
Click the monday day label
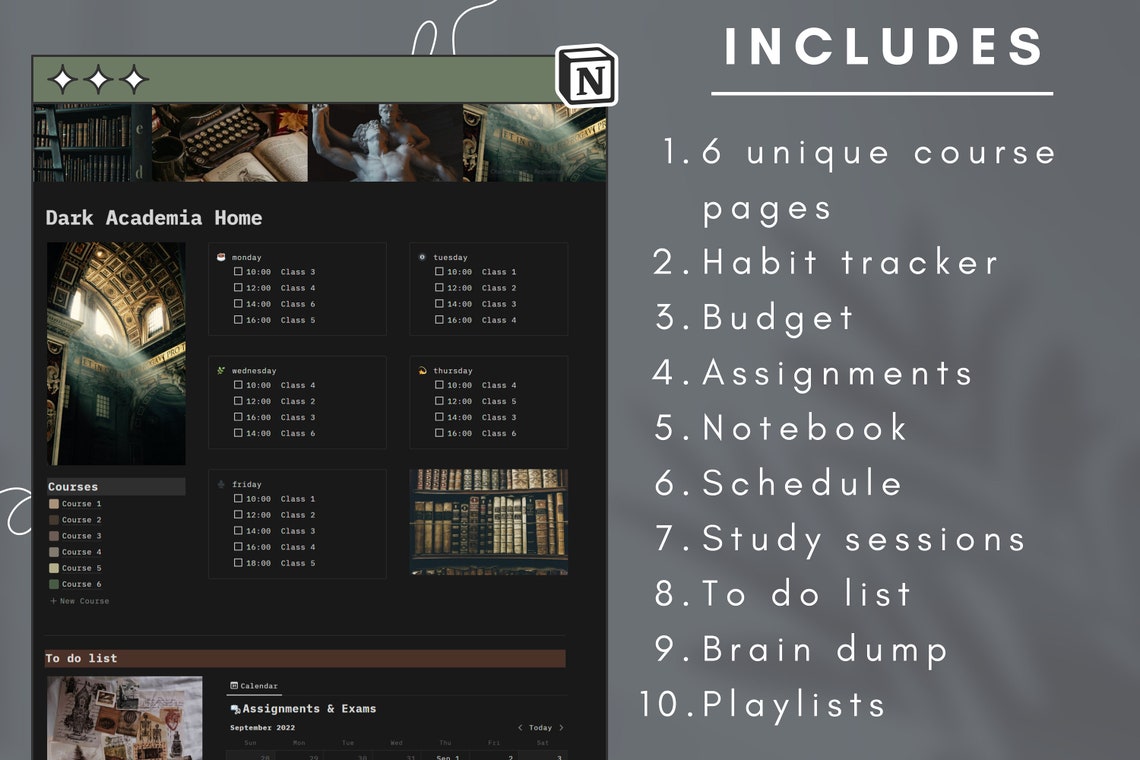(x=246, y=257)
